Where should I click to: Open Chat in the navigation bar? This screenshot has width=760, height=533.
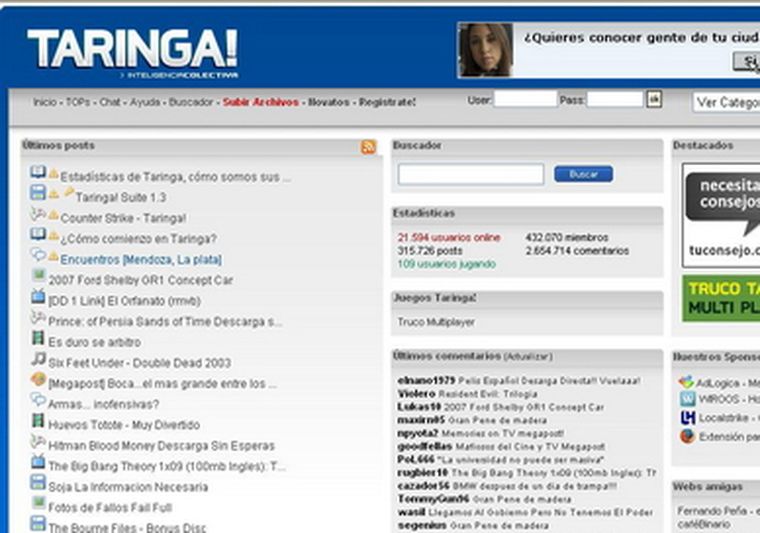(110, 102)
